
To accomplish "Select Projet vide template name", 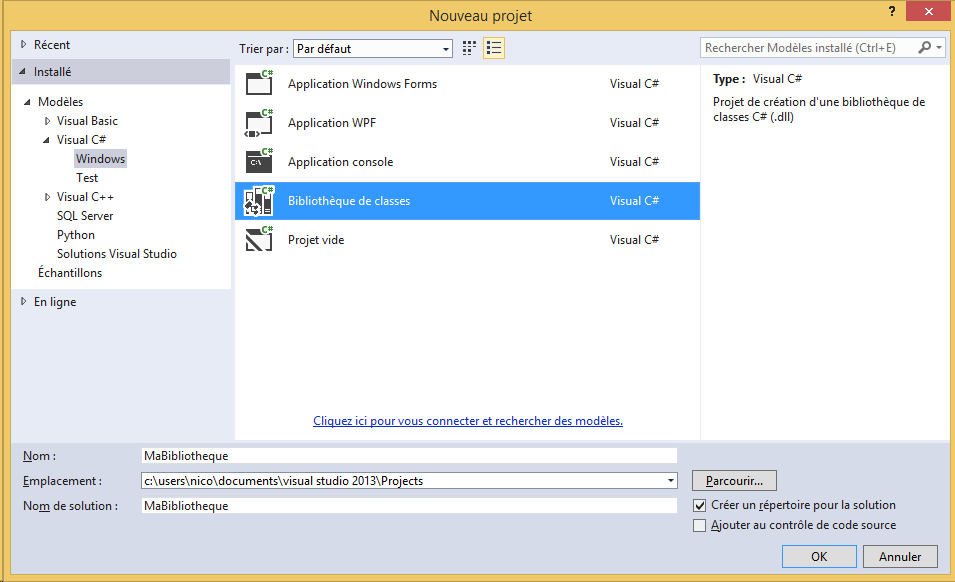I will coord(316,240).
